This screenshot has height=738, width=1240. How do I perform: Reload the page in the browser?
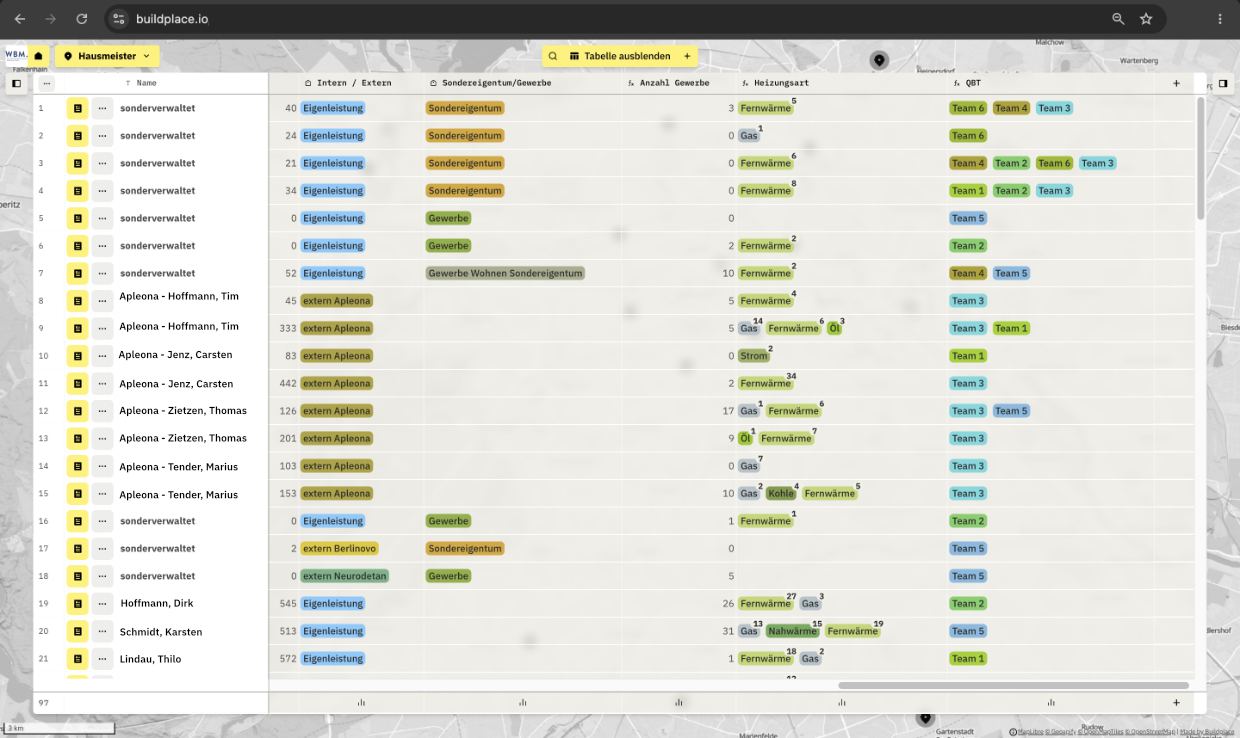[82, 19]
